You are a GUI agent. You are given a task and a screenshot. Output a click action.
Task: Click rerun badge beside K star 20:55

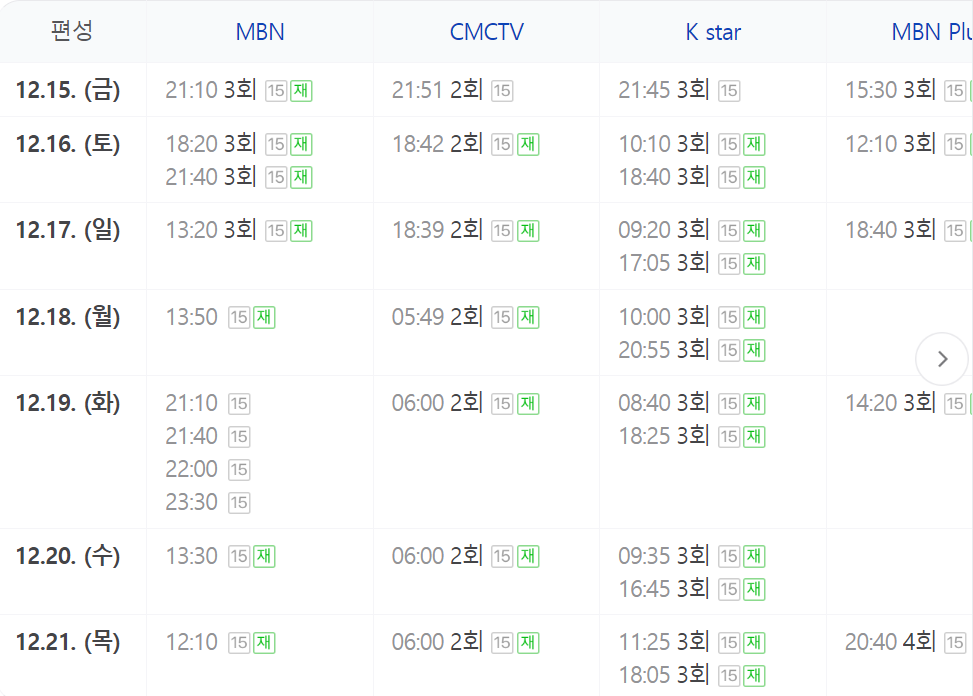[x=754, y=350]
